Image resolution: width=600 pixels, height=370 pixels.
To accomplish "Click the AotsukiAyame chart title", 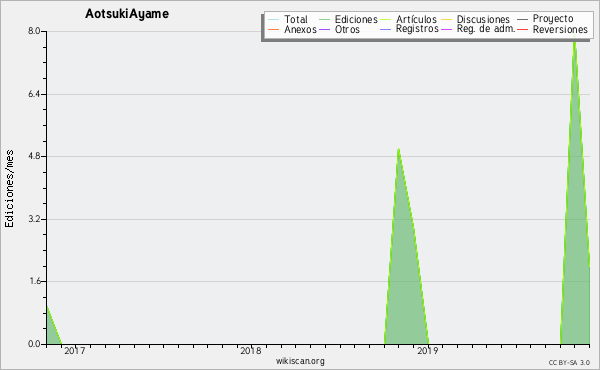I will [x=127, y=14].
